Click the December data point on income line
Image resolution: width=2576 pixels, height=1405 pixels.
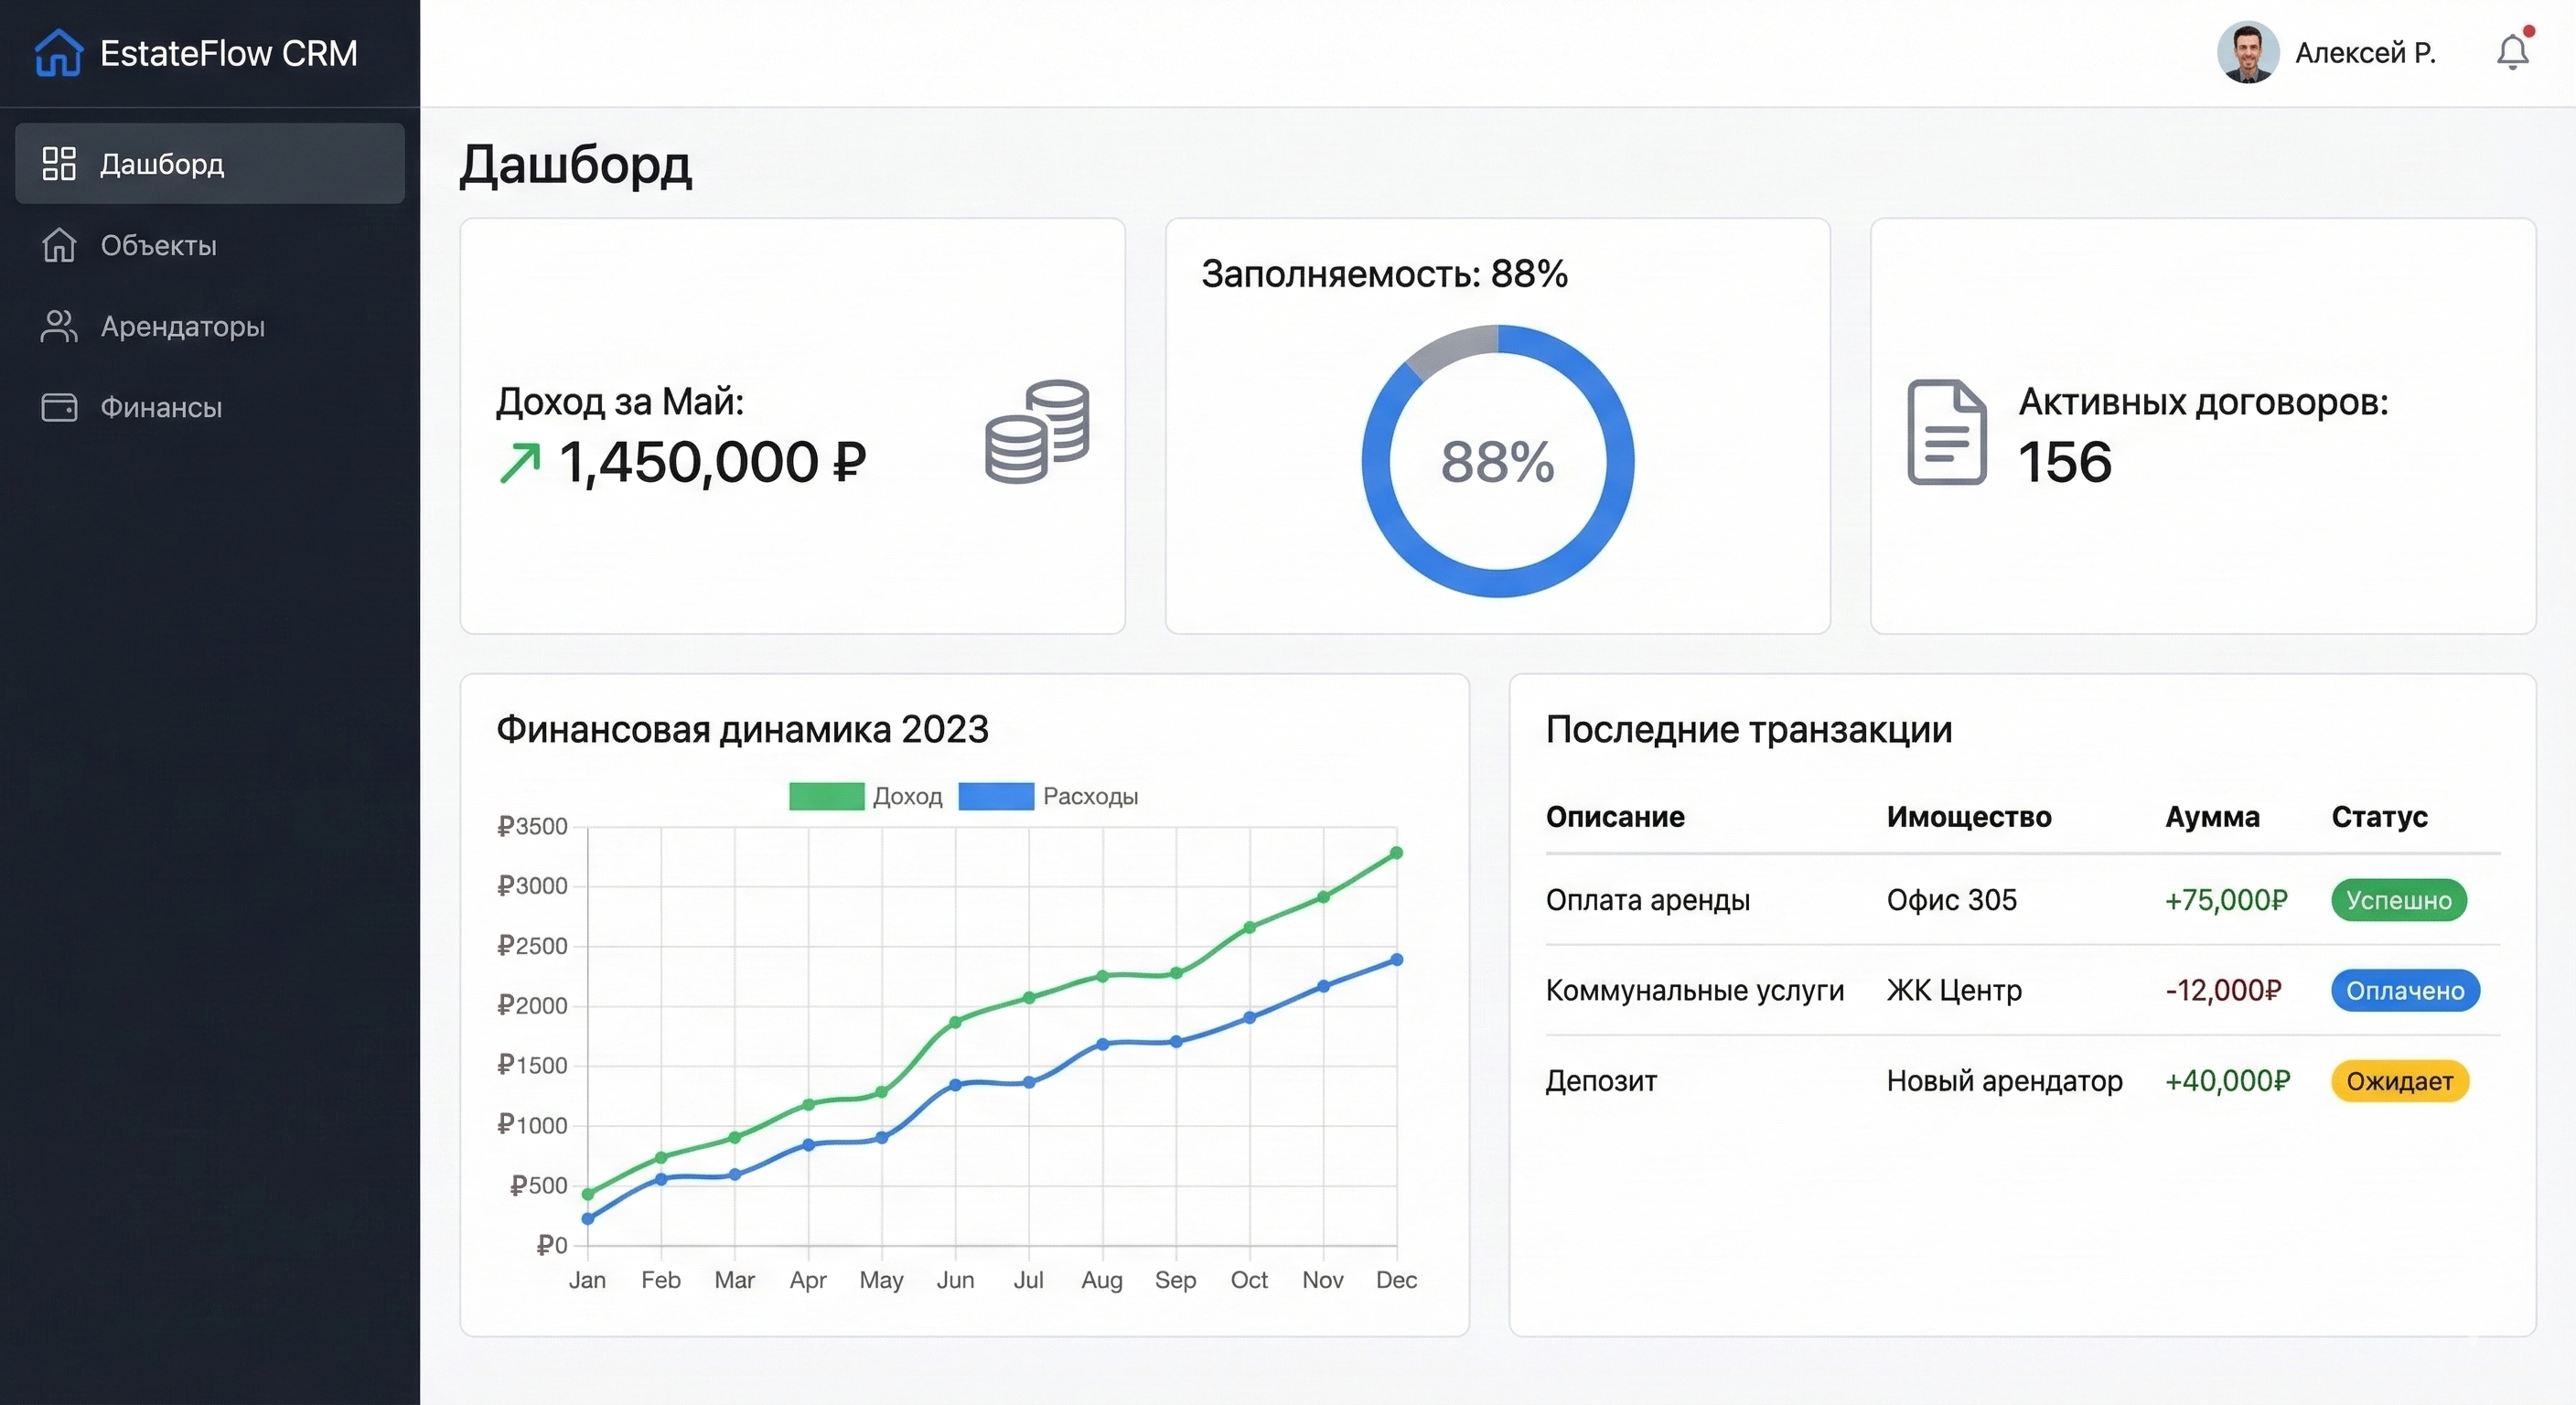point(1396,853)
